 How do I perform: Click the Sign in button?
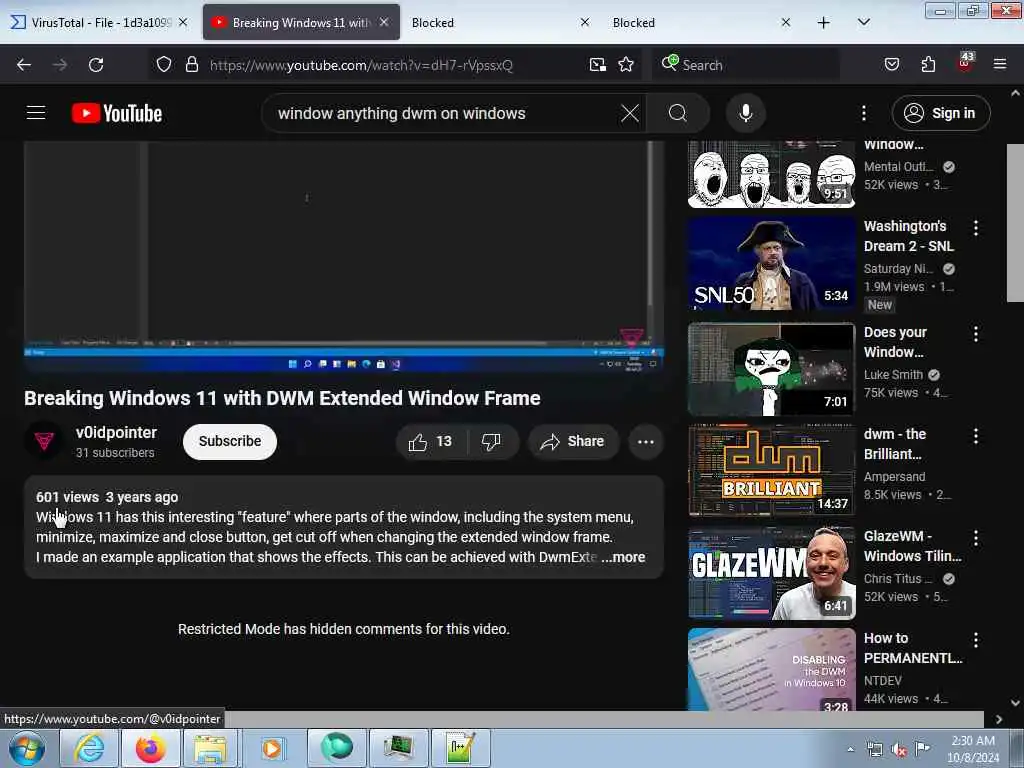point(940,113)
